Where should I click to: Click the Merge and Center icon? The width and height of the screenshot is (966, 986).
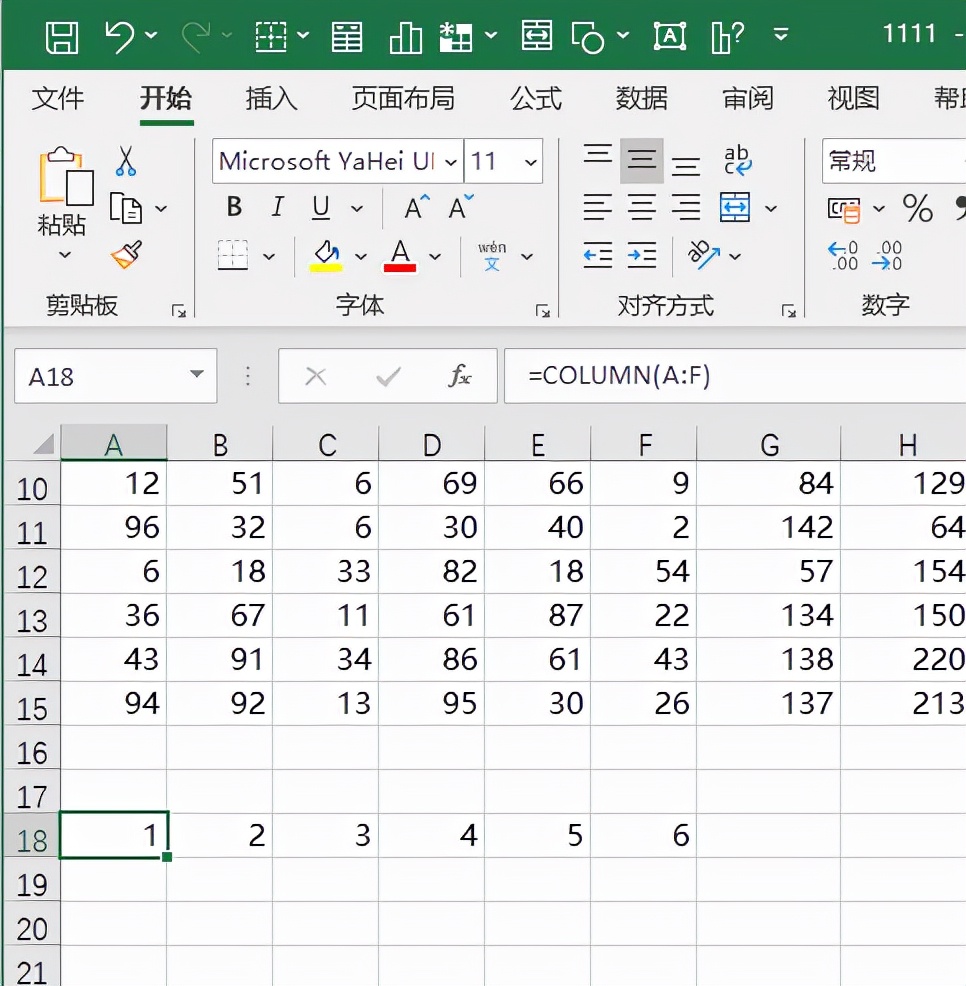click(735, 208)
